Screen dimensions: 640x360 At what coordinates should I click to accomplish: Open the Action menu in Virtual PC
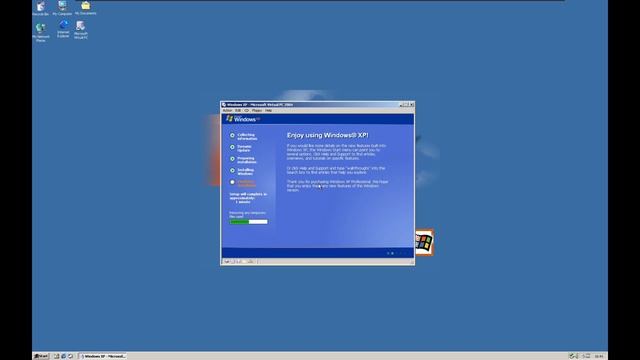[x=227, y=111]
